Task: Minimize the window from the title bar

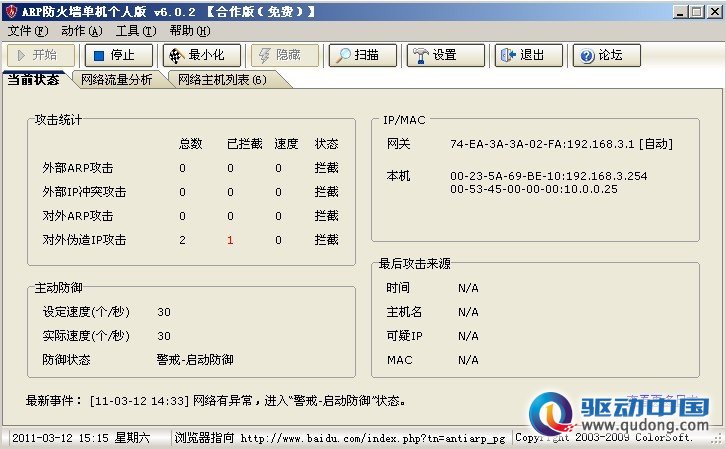Action: click(680, 12)
